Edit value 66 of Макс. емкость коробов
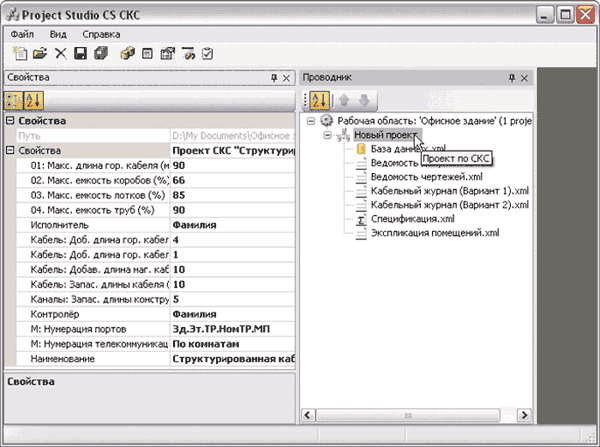The image size is (600, 447). 233,180
